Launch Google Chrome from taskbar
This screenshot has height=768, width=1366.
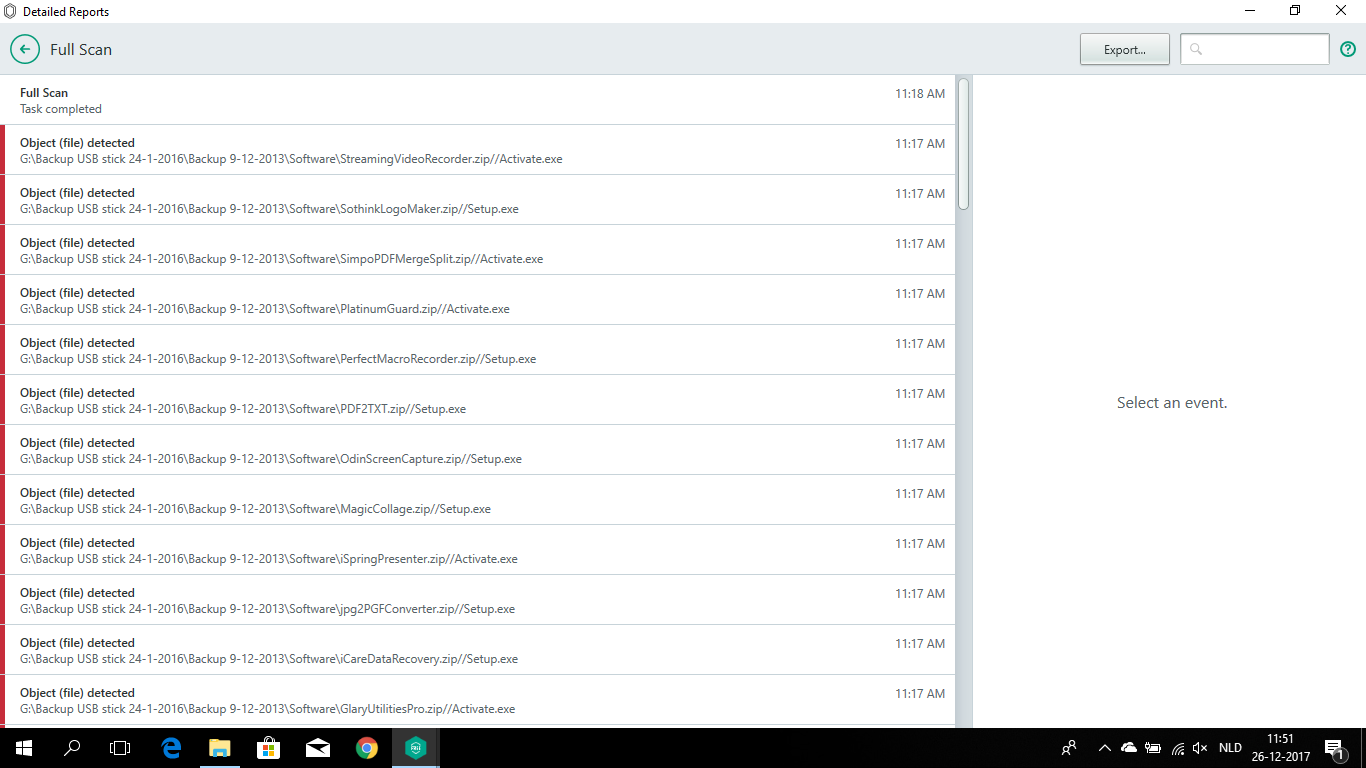point(367,747)
